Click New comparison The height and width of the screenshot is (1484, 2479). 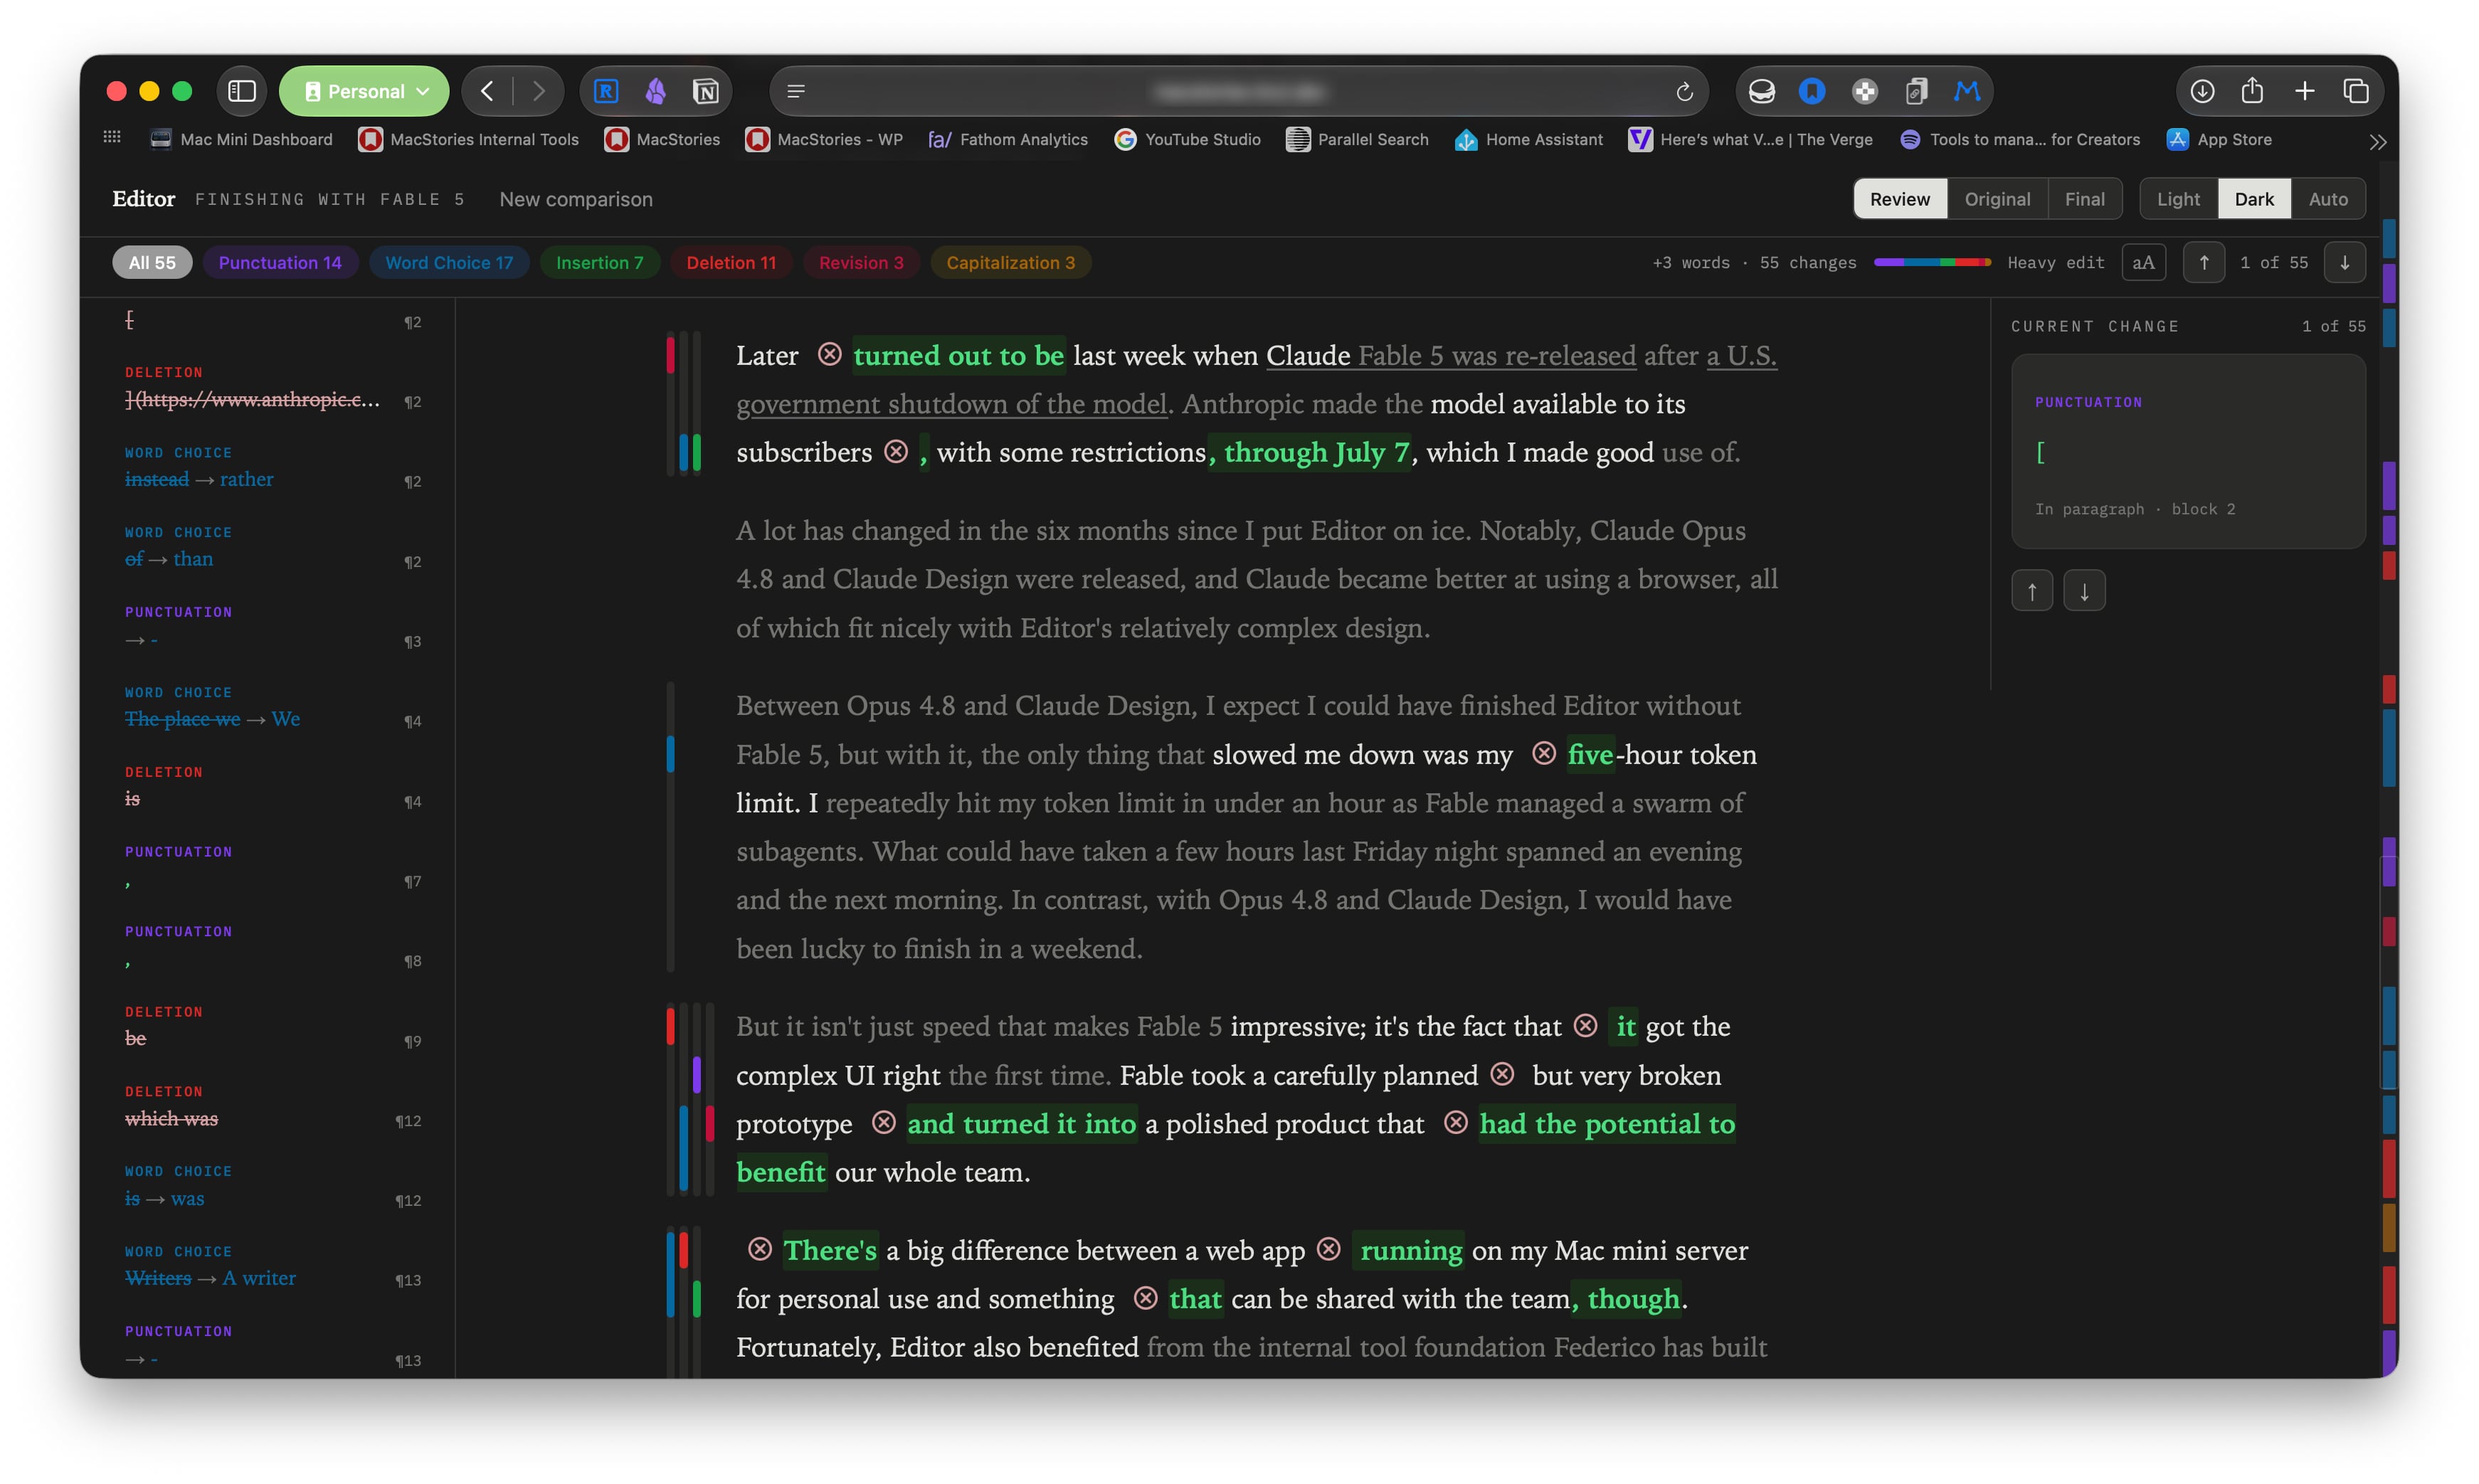pos(576,199)
